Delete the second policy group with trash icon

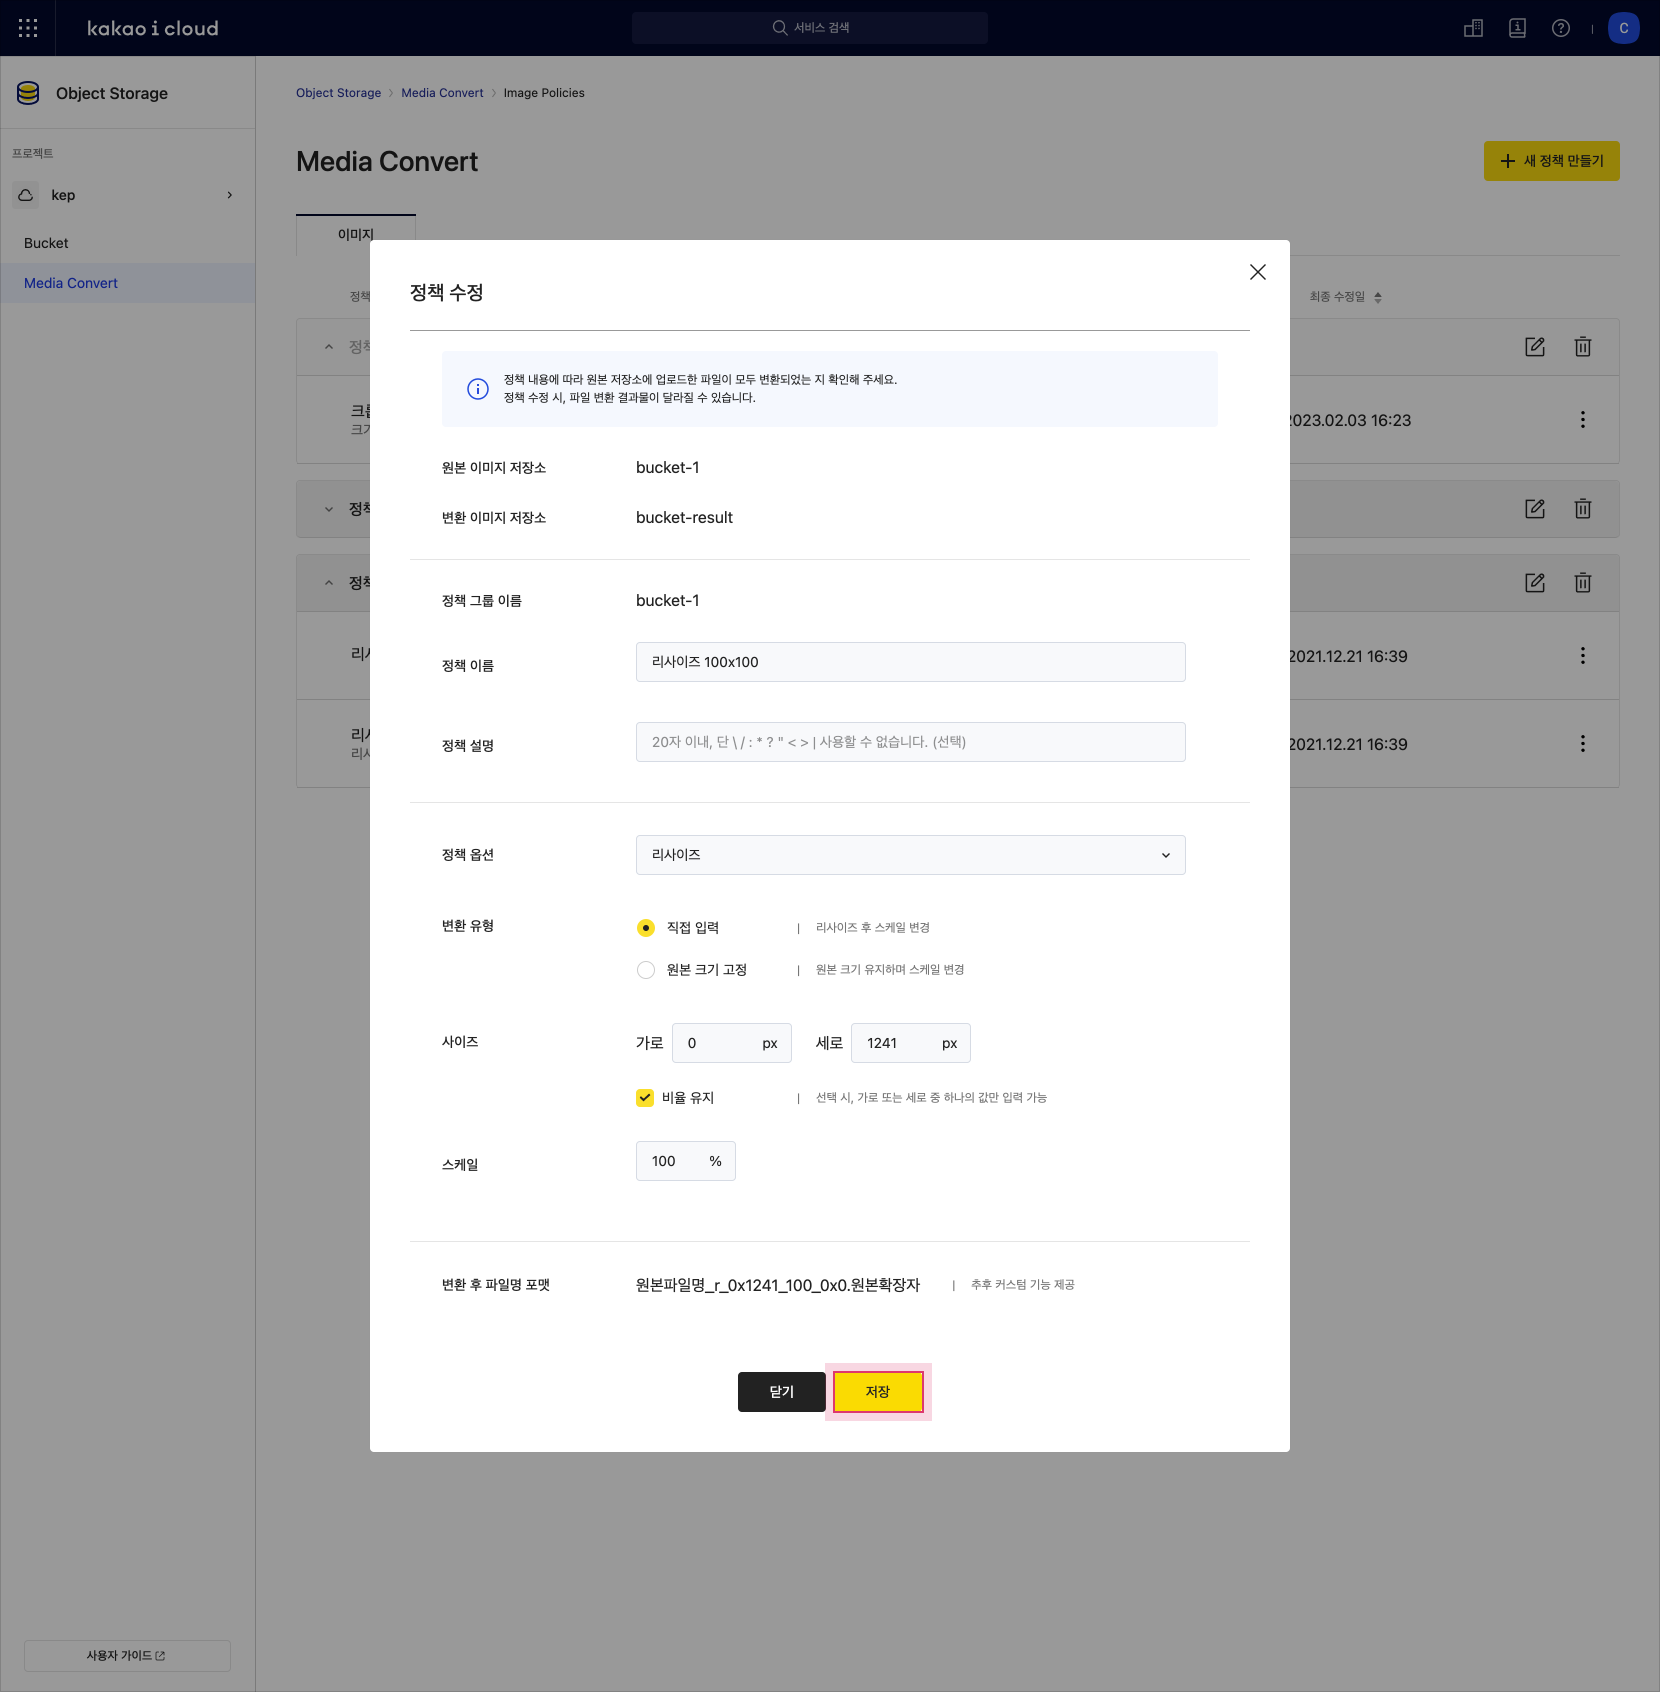point(1583,509)
